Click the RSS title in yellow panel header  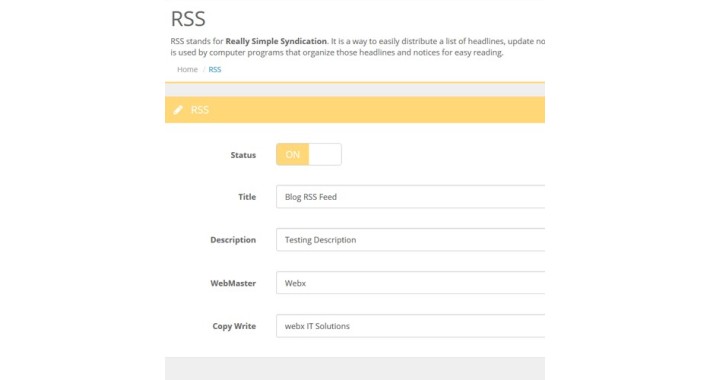pos(200,110)
